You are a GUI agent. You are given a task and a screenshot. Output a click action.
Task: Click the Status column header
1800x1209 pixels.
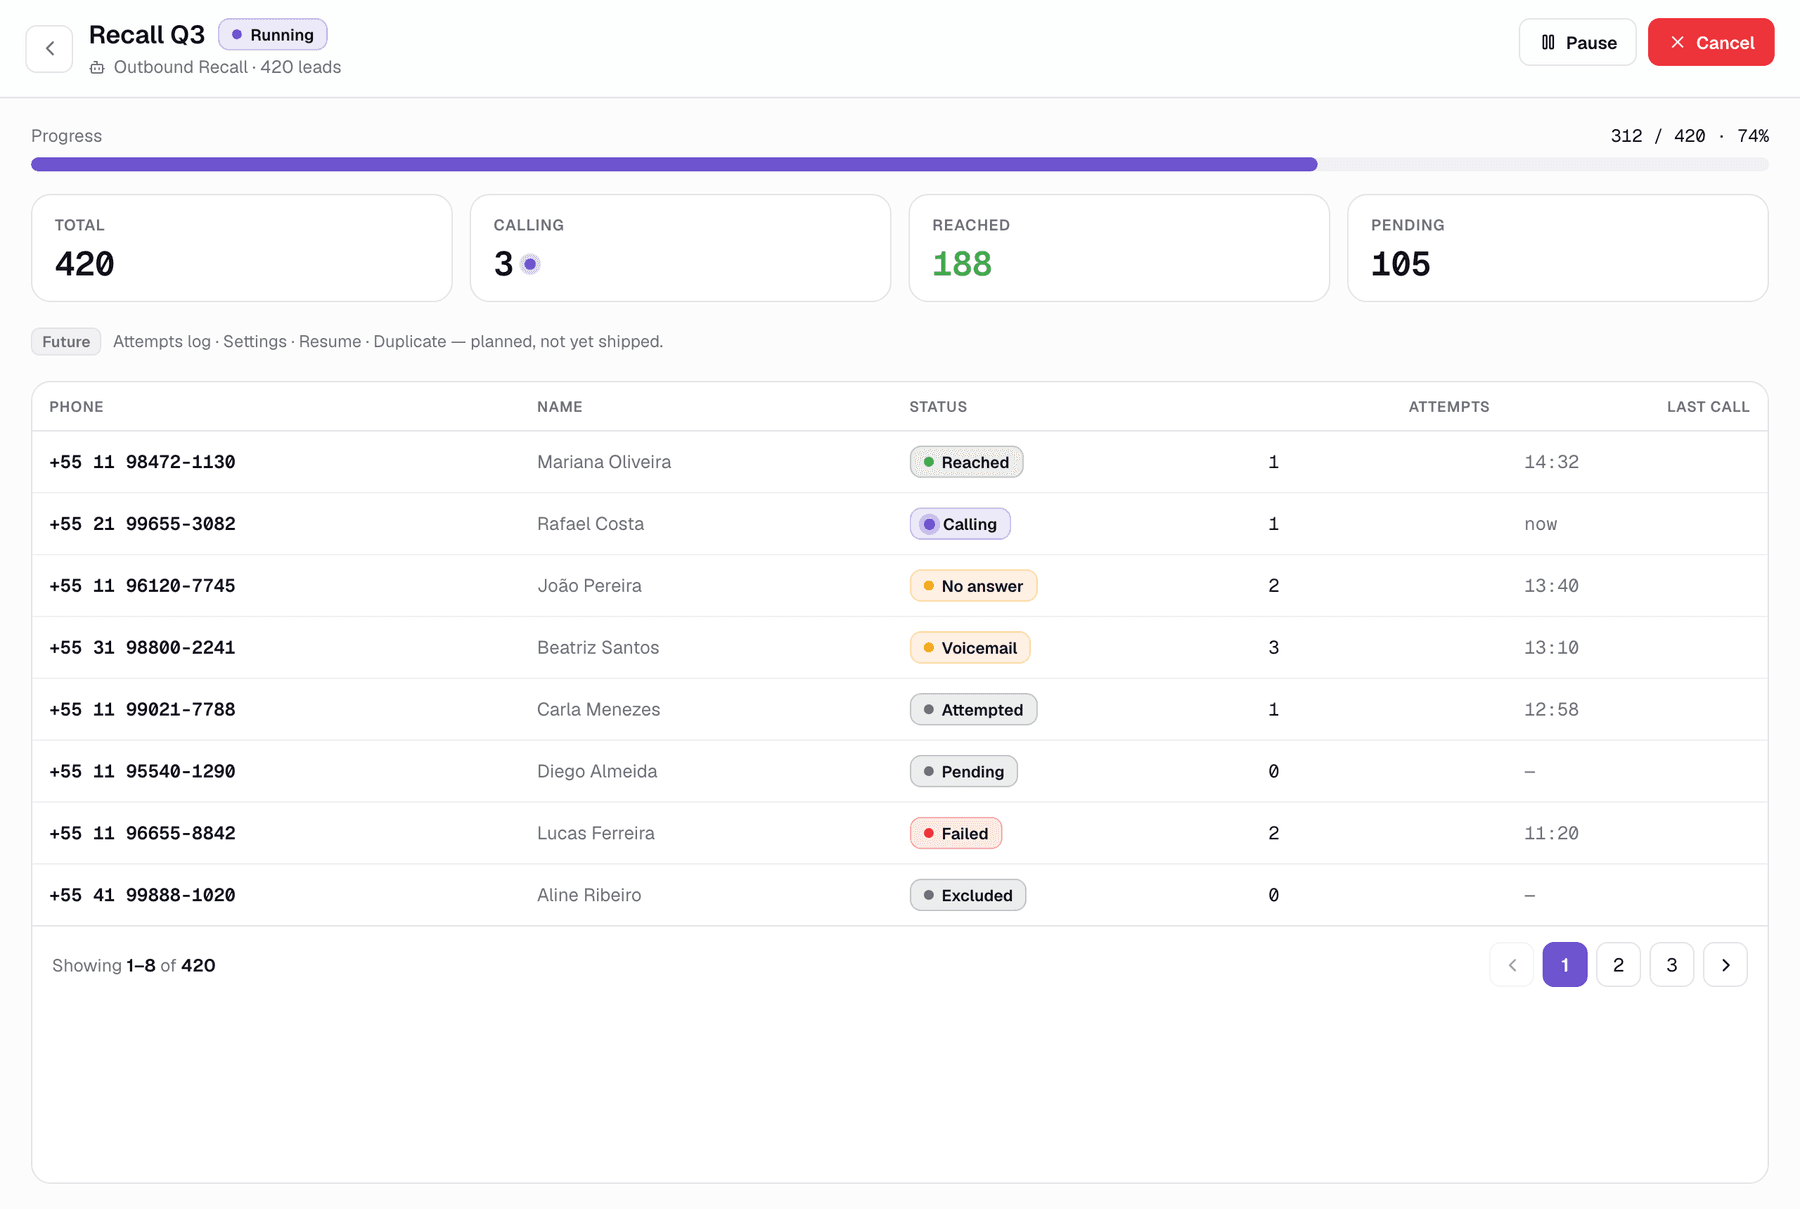(938, 407)
